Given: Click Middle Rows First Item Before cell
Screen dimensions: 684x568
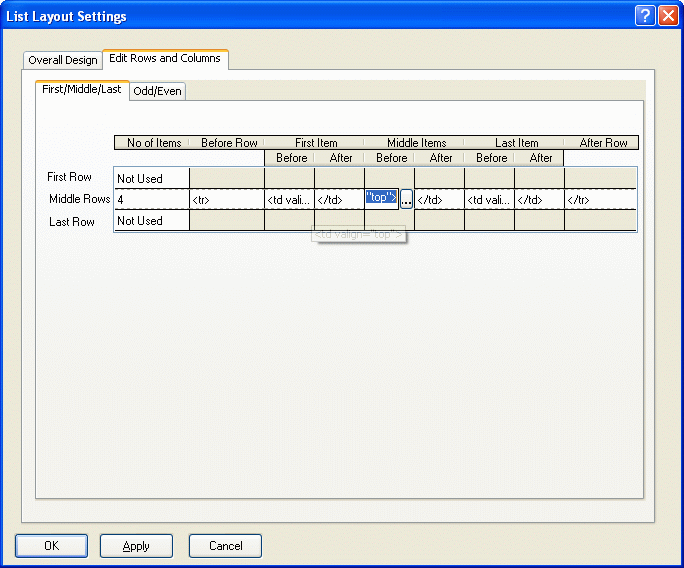Looking at the screenshot, I should tap(289, 200).
